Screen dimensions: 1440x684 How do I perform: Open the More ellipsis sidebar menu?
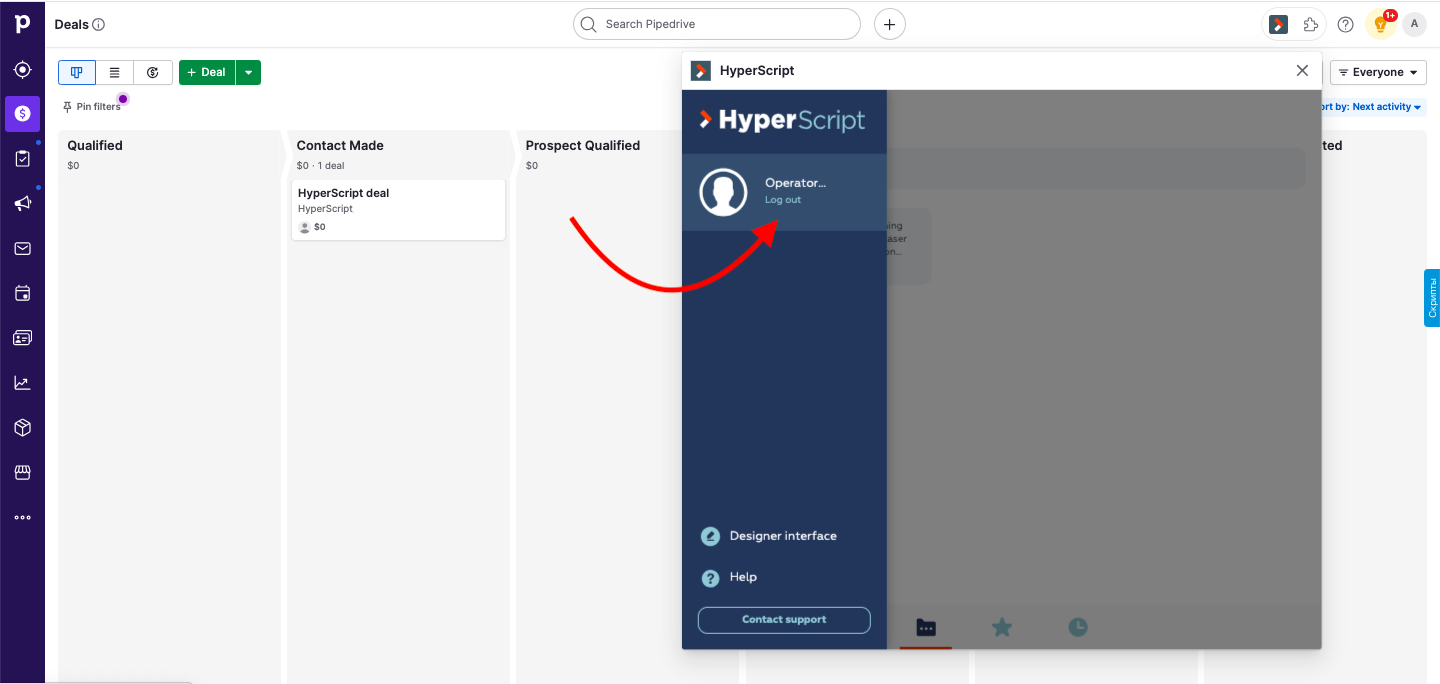(x=22, y=517)
